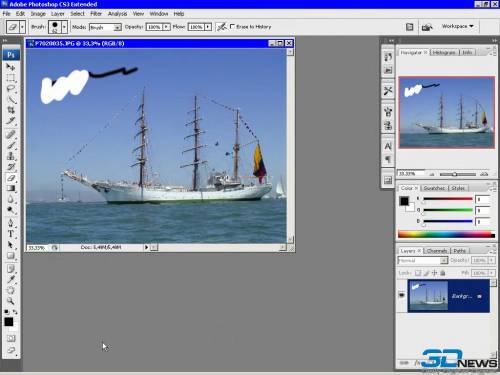
Task: Toggle airbrush mode in options bar
Action: (x=221, y=27)
